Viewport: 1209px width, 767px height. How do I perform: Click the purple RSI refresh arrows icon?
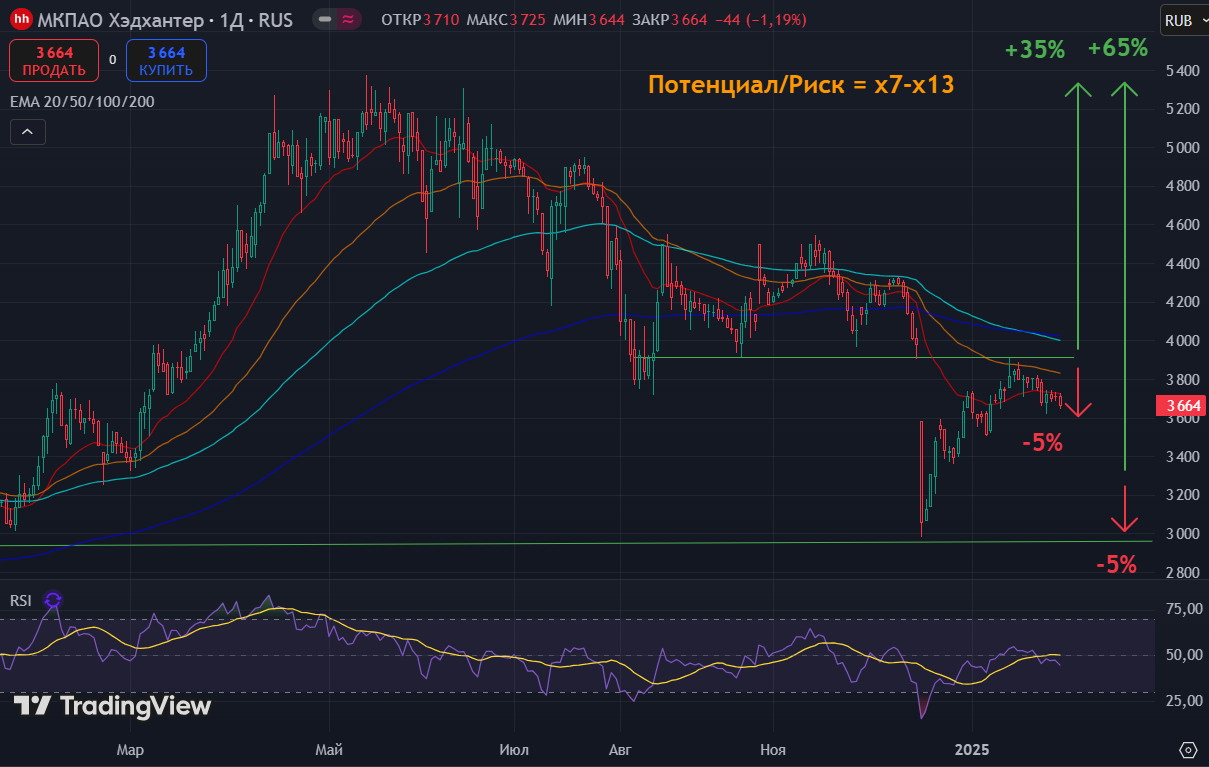(53, 600)
